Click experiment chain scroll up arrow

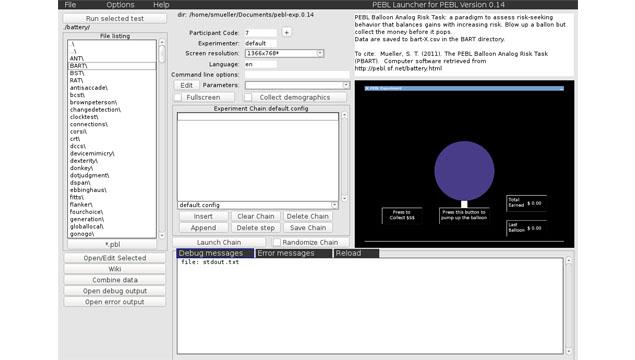pyautogui.click(x=344, y=115)
